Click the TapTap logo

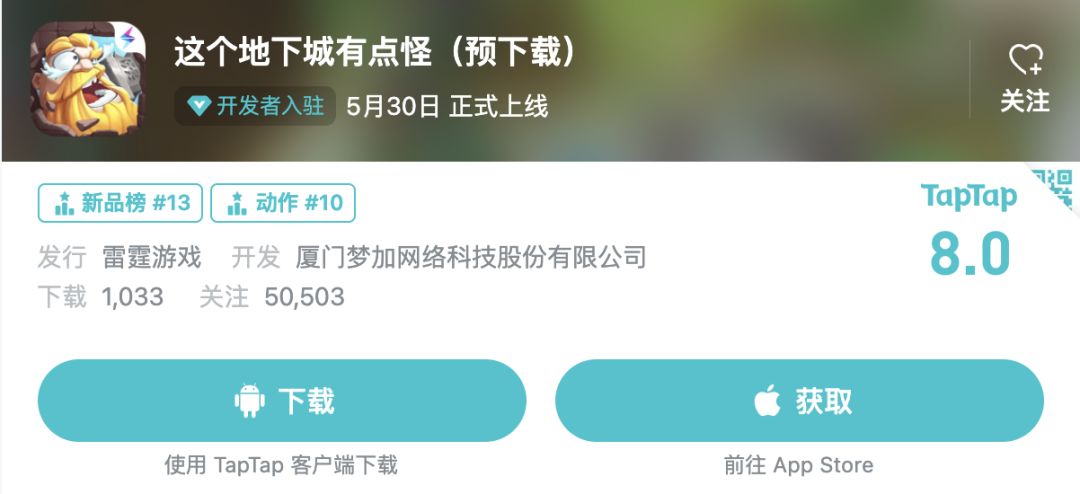[969, 196]
